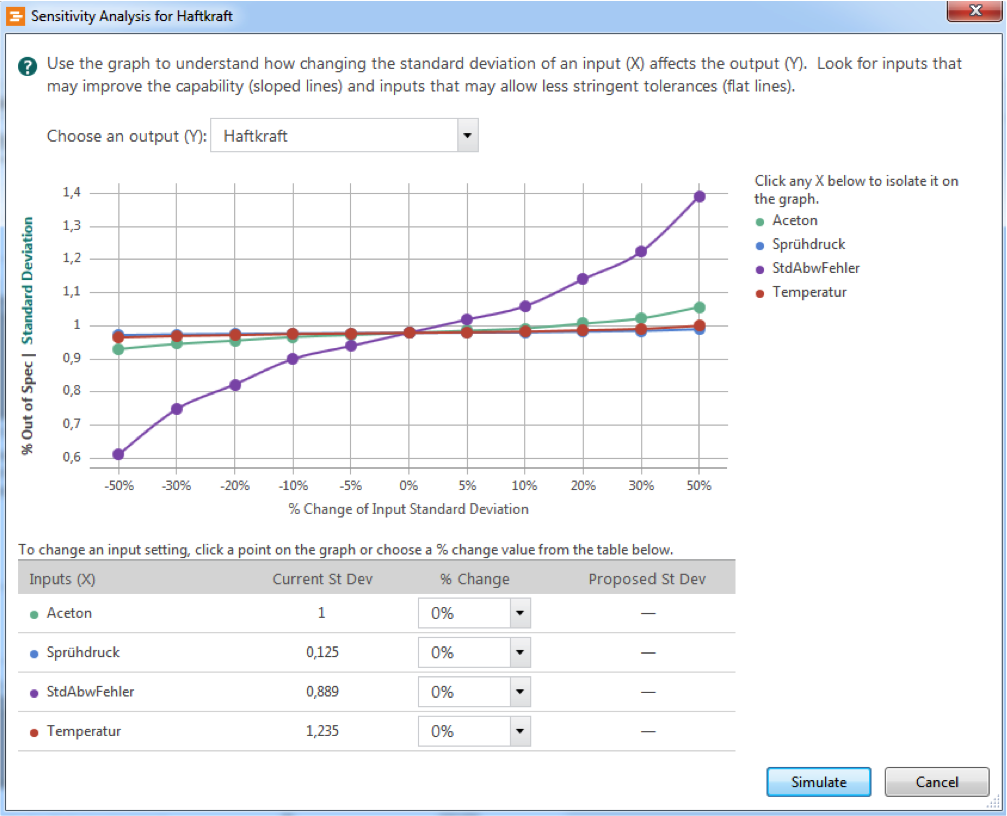Select Aceton graph point at -50%
The width and height of the screenshot is (1007, 816).
click(118, 349)
